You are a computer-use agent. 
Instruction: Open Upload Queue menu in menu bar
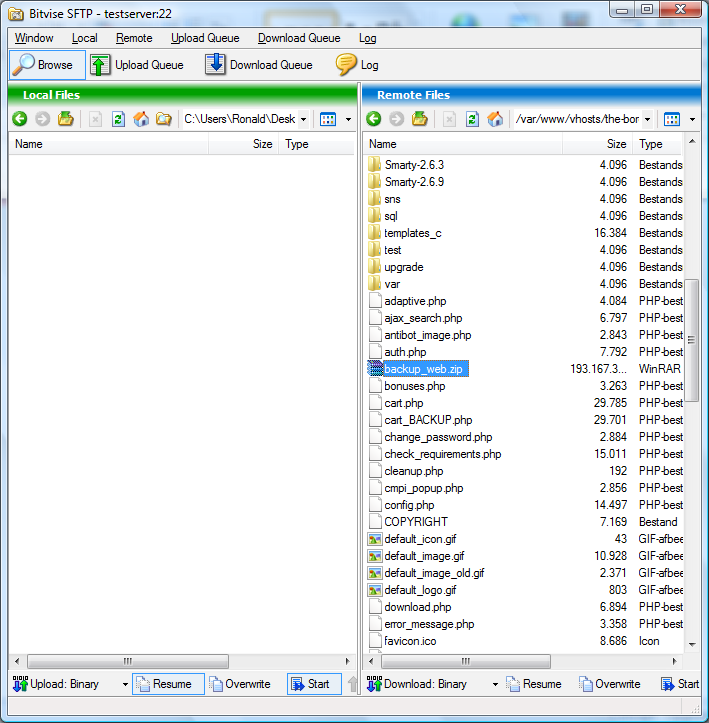[205, 38]
